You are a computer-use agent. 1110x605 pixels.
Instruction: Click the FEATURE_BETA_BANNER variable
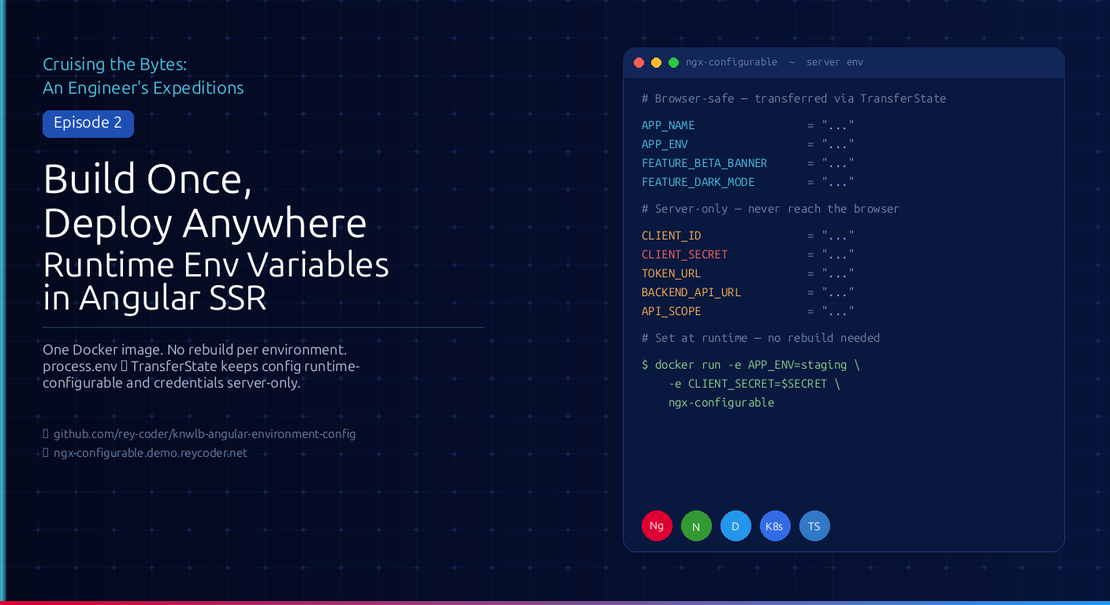[704, 163]
